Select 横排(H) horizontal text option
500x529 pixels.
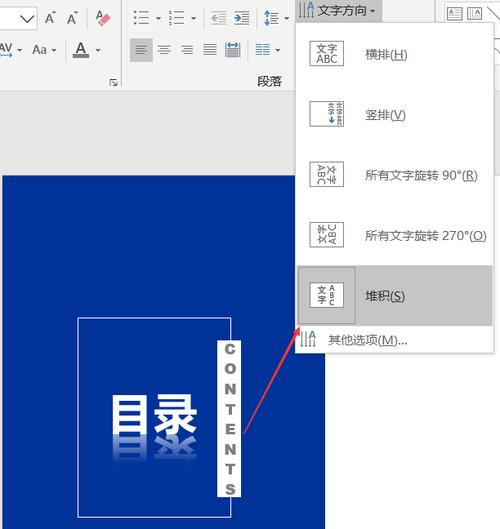click(394, 54)
